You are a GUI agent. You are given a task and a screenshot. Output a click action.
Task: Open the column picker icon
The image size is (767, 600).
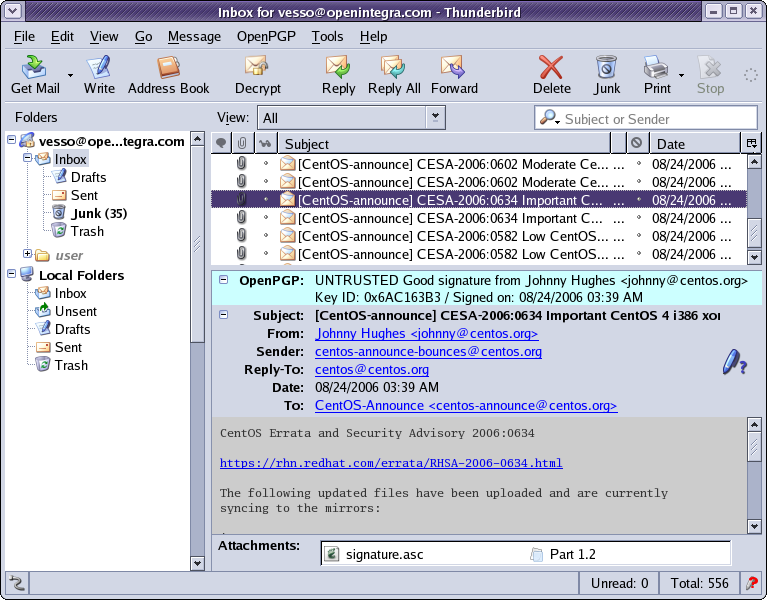click(x=751, y=143)
